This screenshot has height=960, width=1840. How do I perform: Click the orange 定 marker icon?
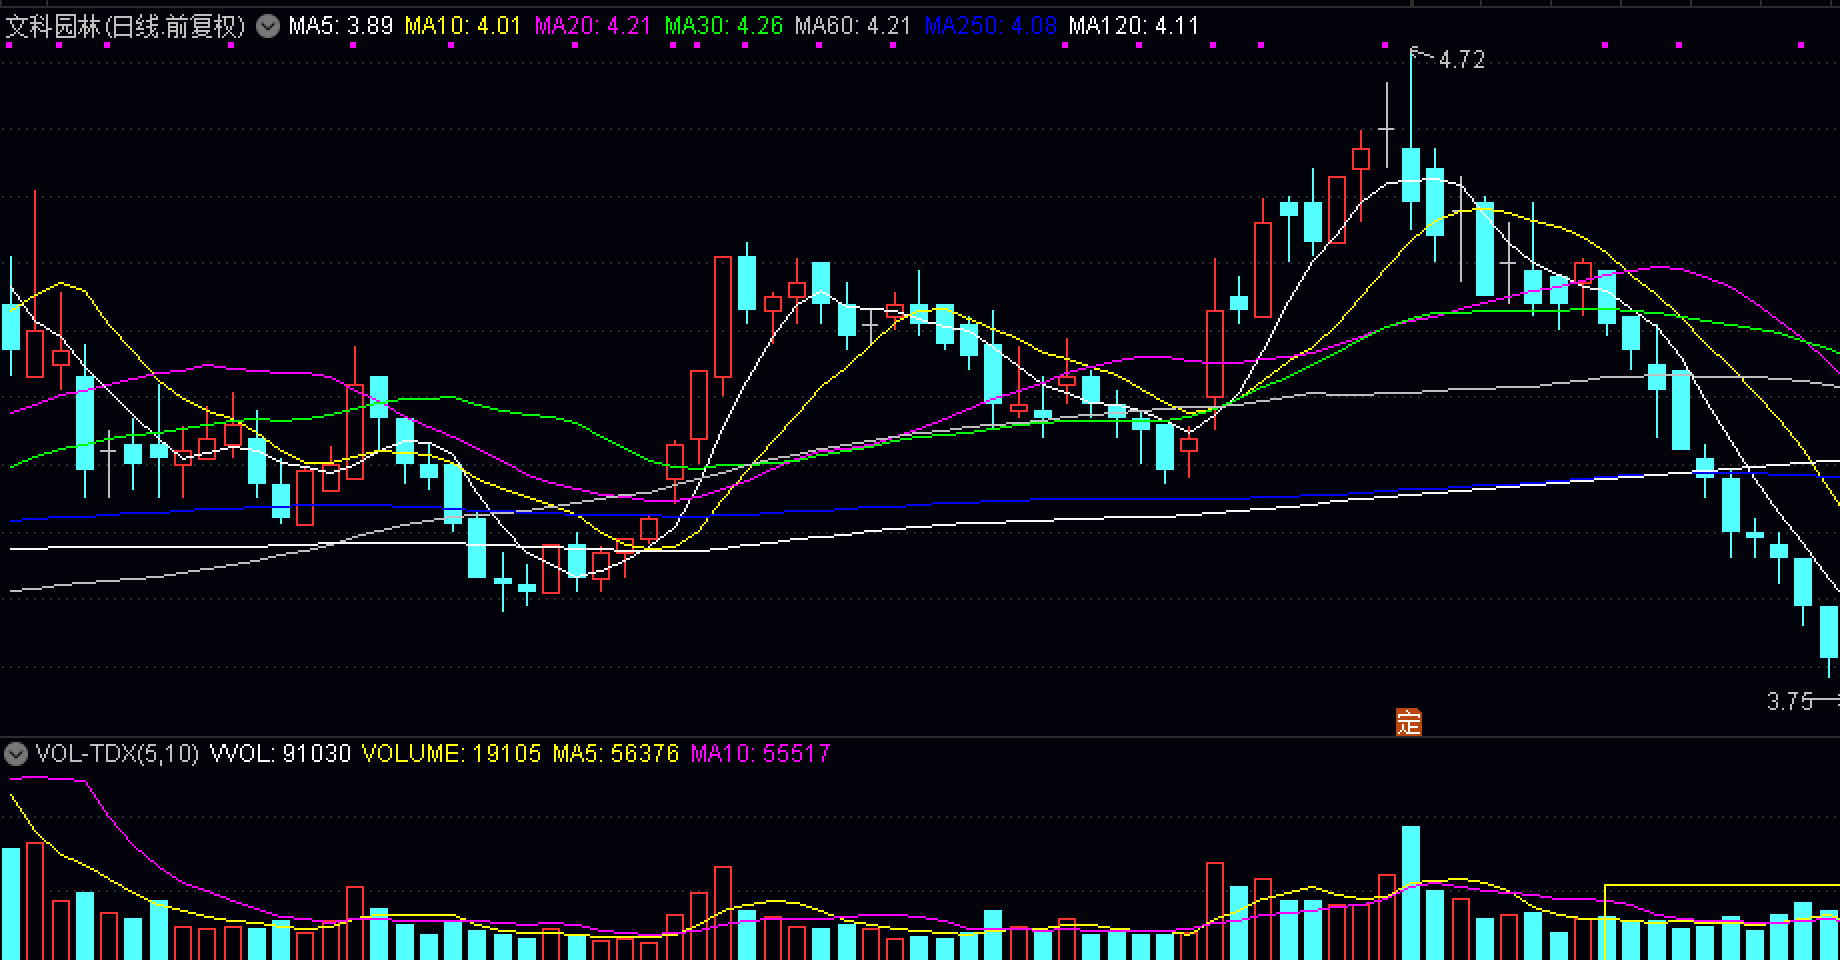coord(1409,721)
